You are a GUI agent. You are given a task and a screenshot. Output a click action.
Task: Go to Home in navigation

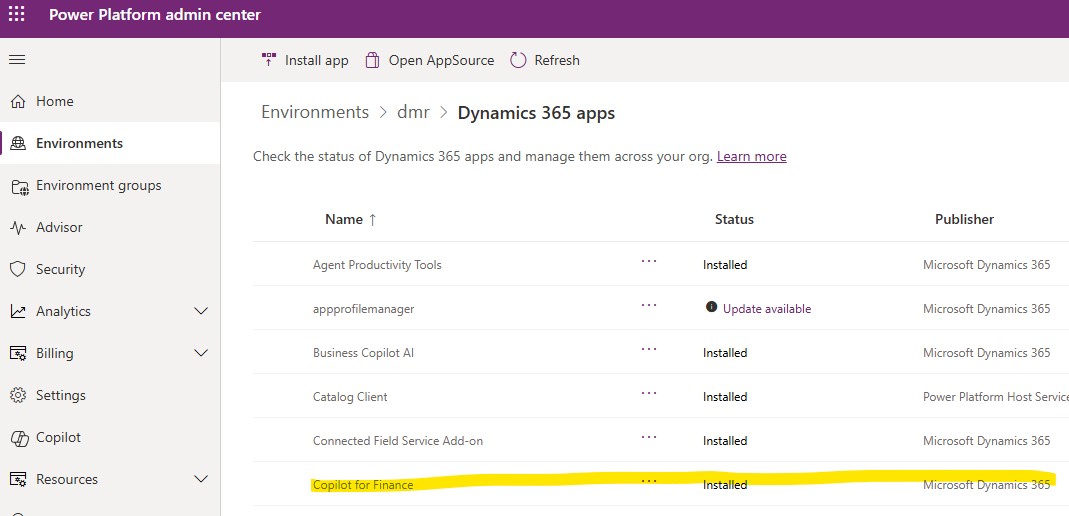[55, 102]
